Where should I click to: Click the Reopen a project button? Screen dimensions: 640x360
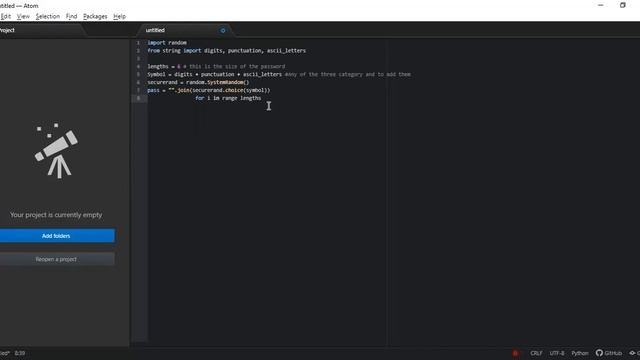point(56,259)
